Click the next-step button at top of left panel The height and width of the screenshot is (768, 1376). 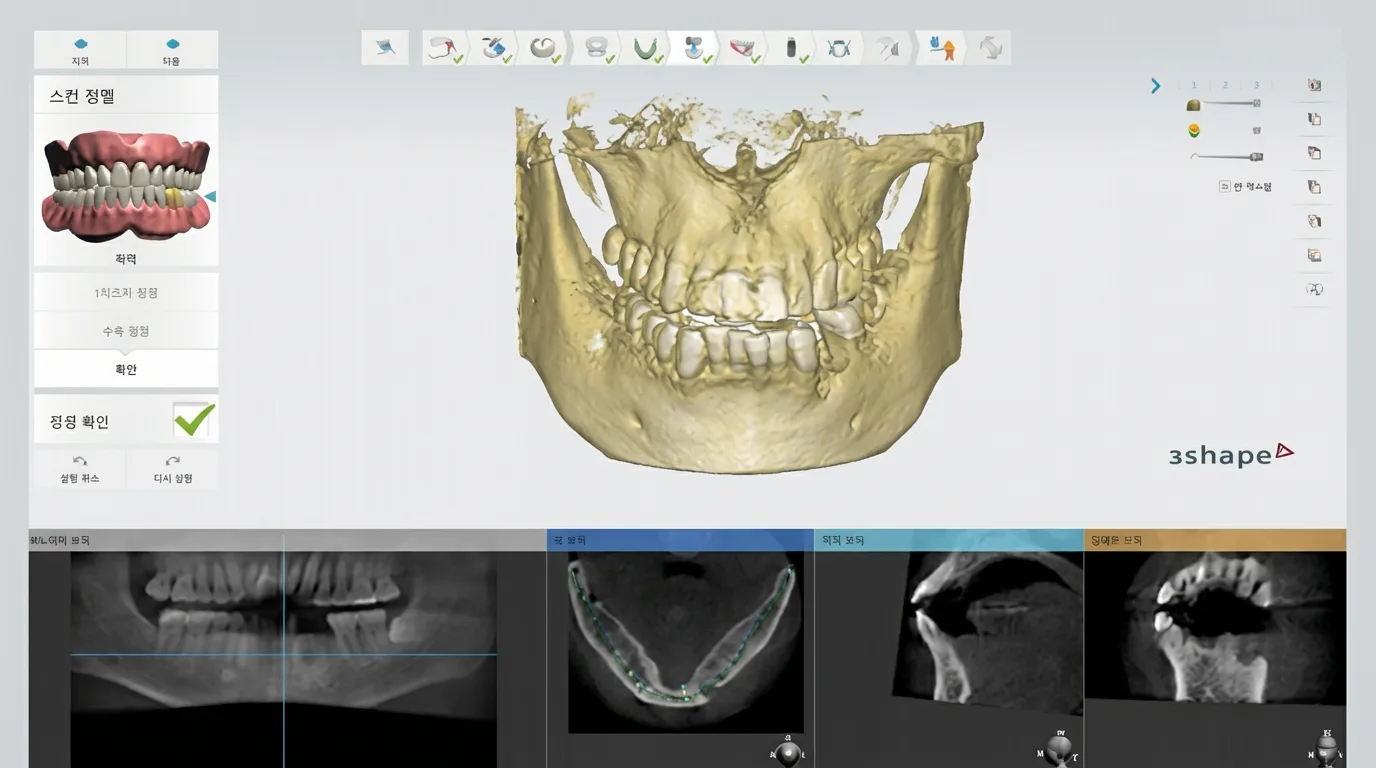(x=172, y=50)
